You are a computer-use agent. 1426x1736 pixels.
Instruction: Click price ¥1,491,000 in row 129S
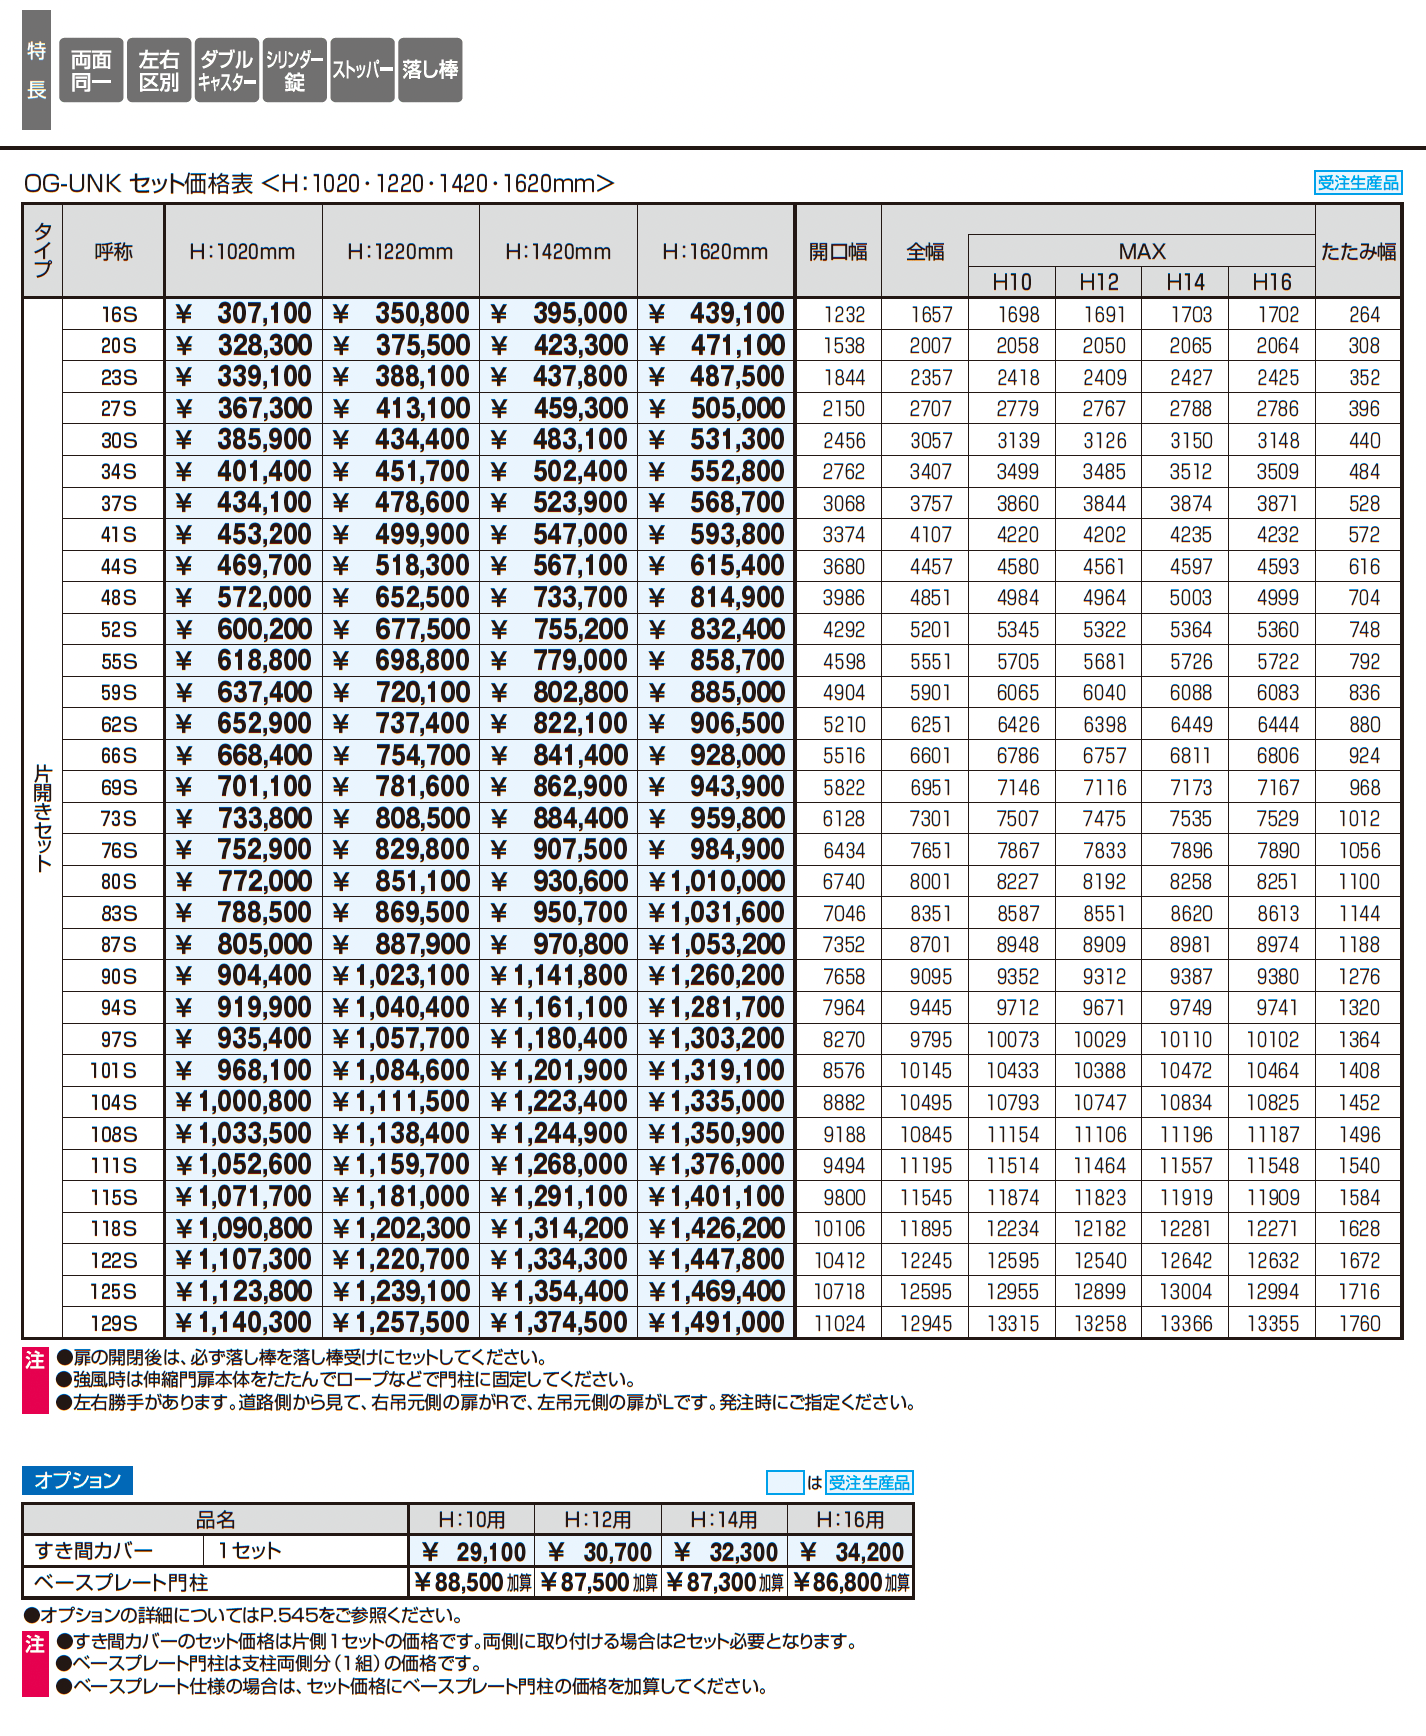(x=717, y=1323)
